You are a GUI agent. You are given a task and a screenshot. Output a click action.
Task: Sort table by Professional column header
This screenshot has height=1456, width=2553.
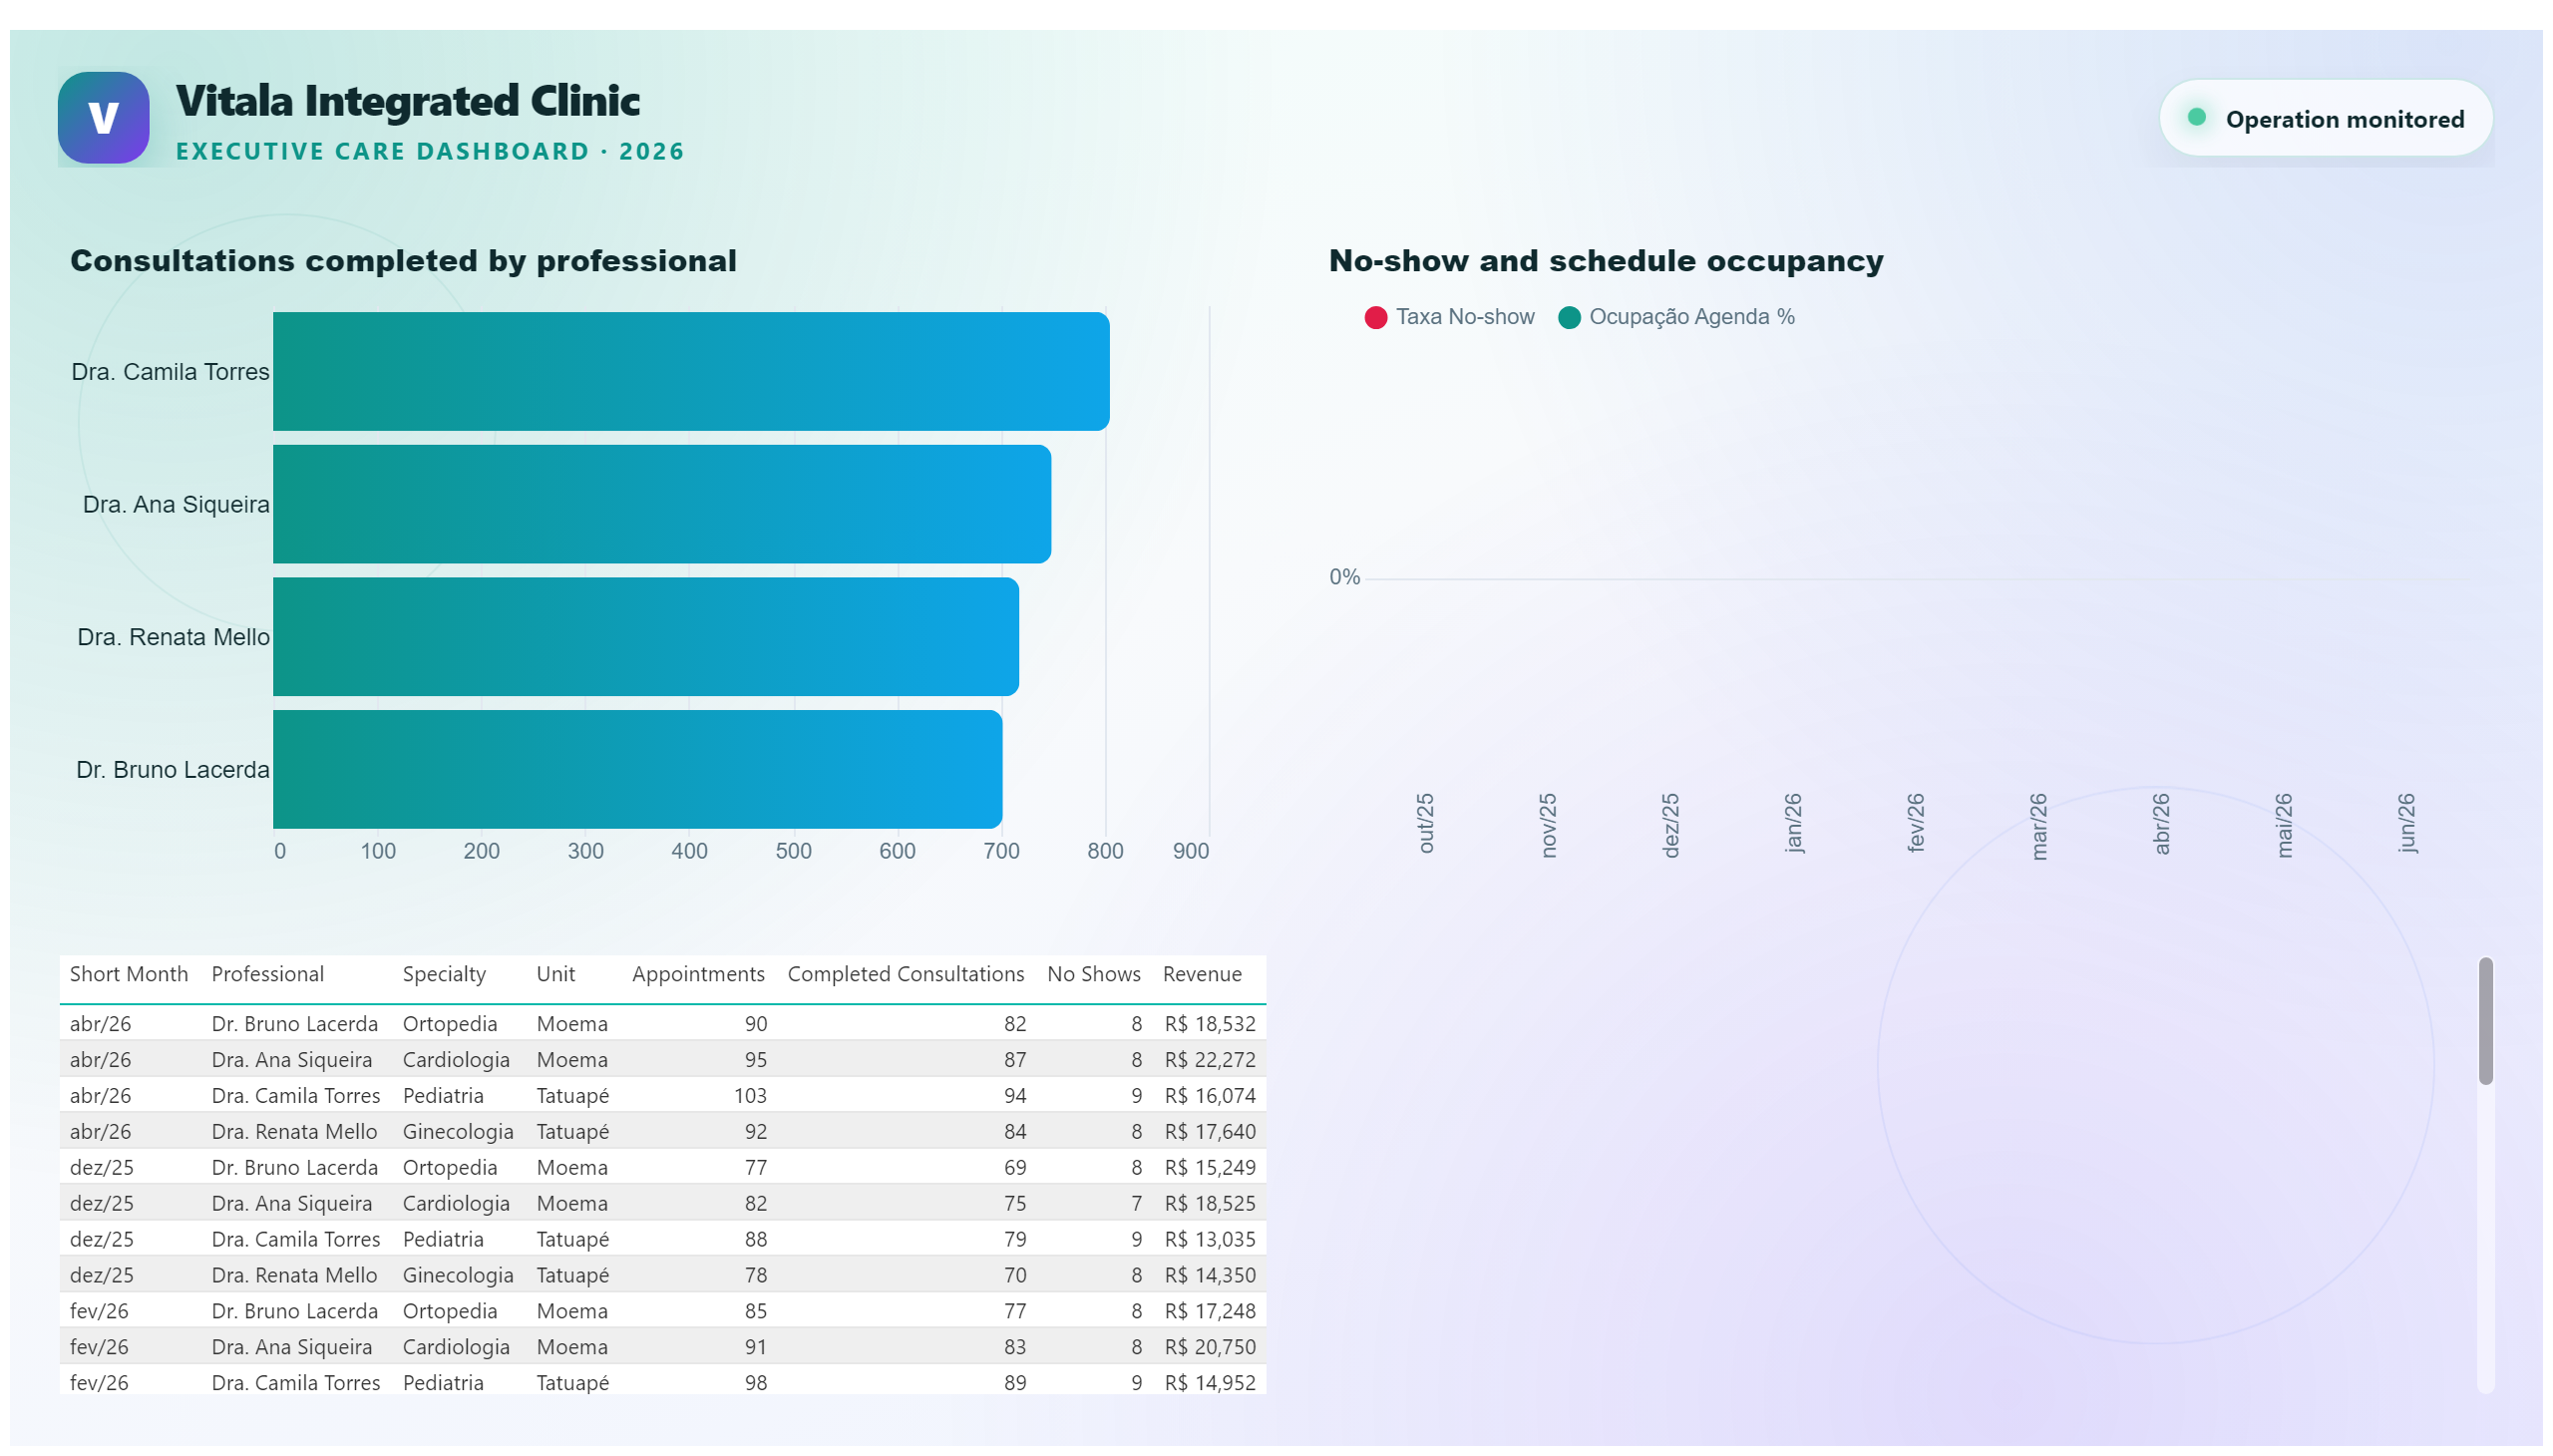[x=268, y=975]
